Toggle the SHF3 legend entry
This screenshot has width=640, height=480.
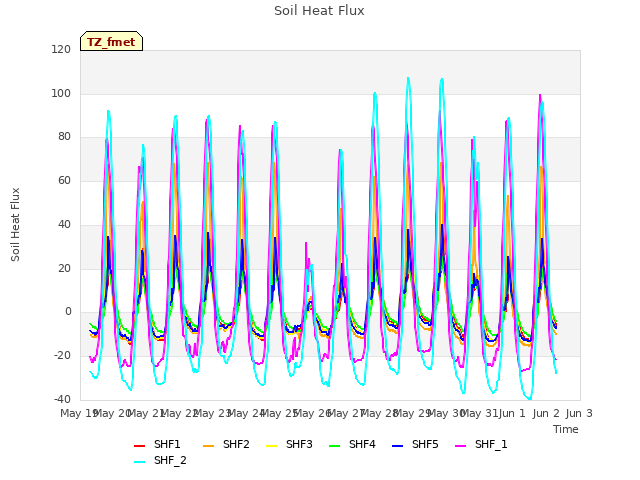(x=289, y=444)
